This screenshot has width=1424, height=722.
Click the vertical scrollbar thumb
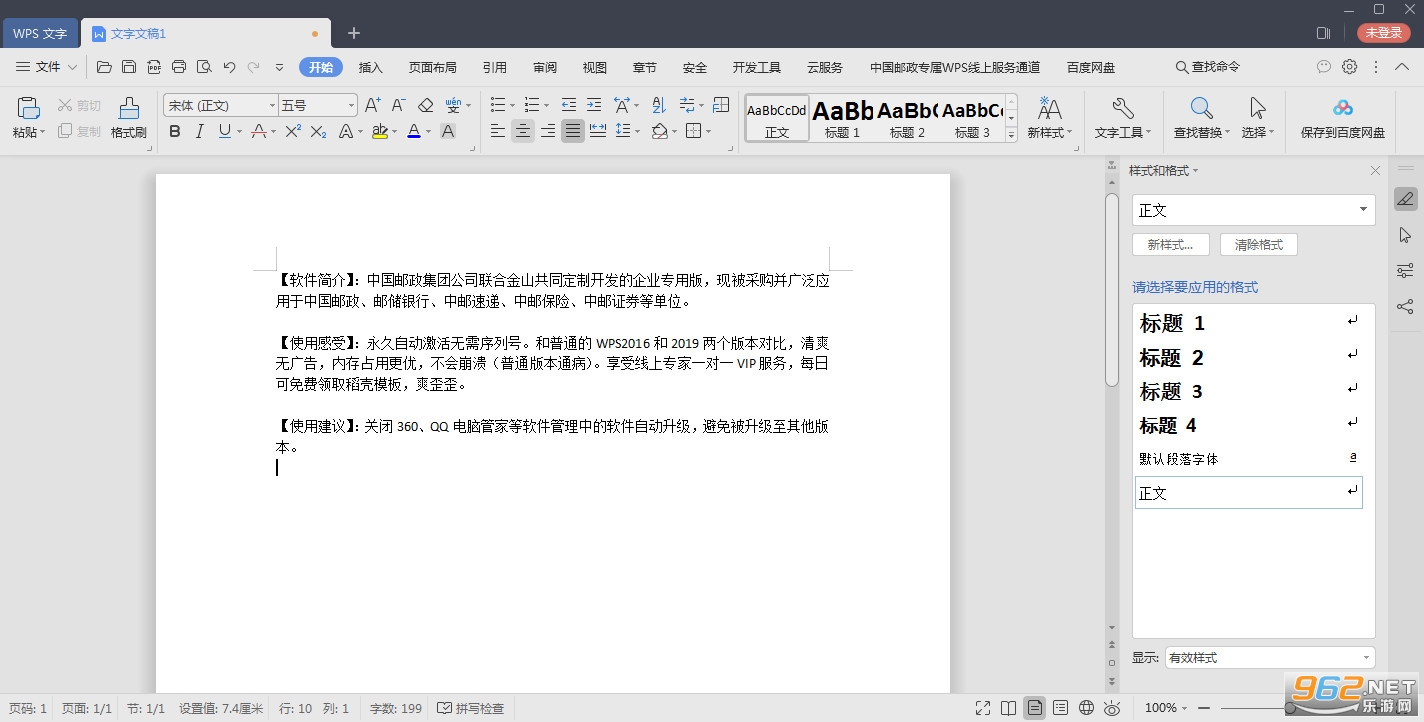(x=1112, y=290)
